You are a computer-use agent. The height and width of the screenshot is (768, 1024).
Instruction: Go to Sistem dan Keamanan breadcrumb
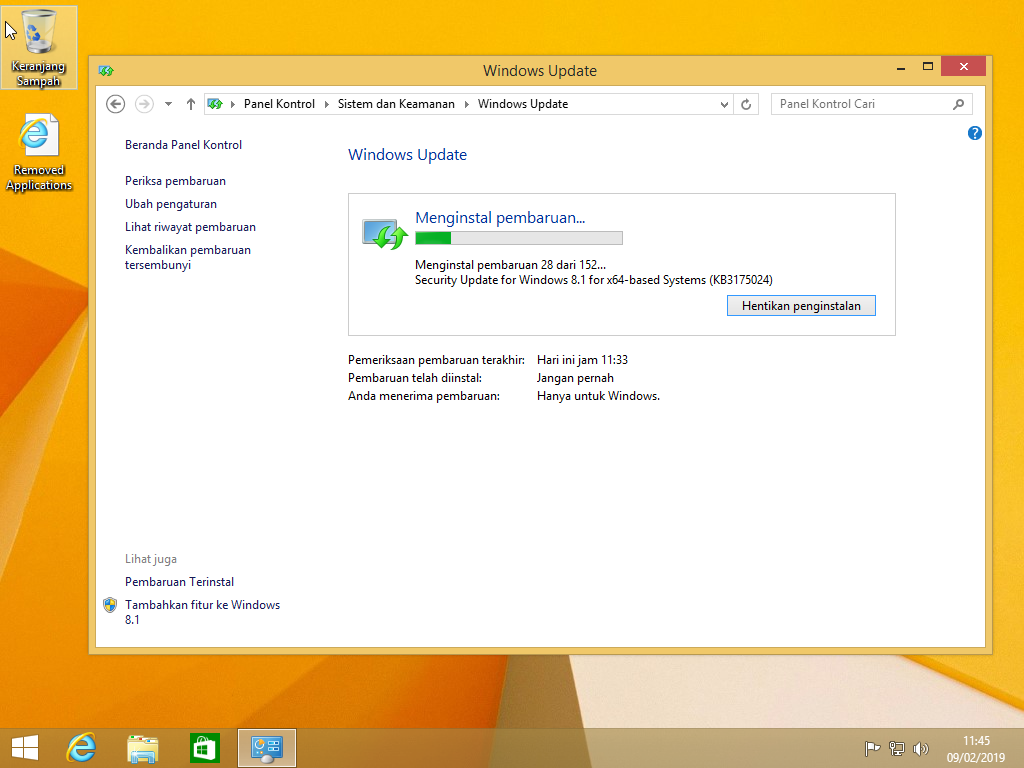tap(396, 104)
